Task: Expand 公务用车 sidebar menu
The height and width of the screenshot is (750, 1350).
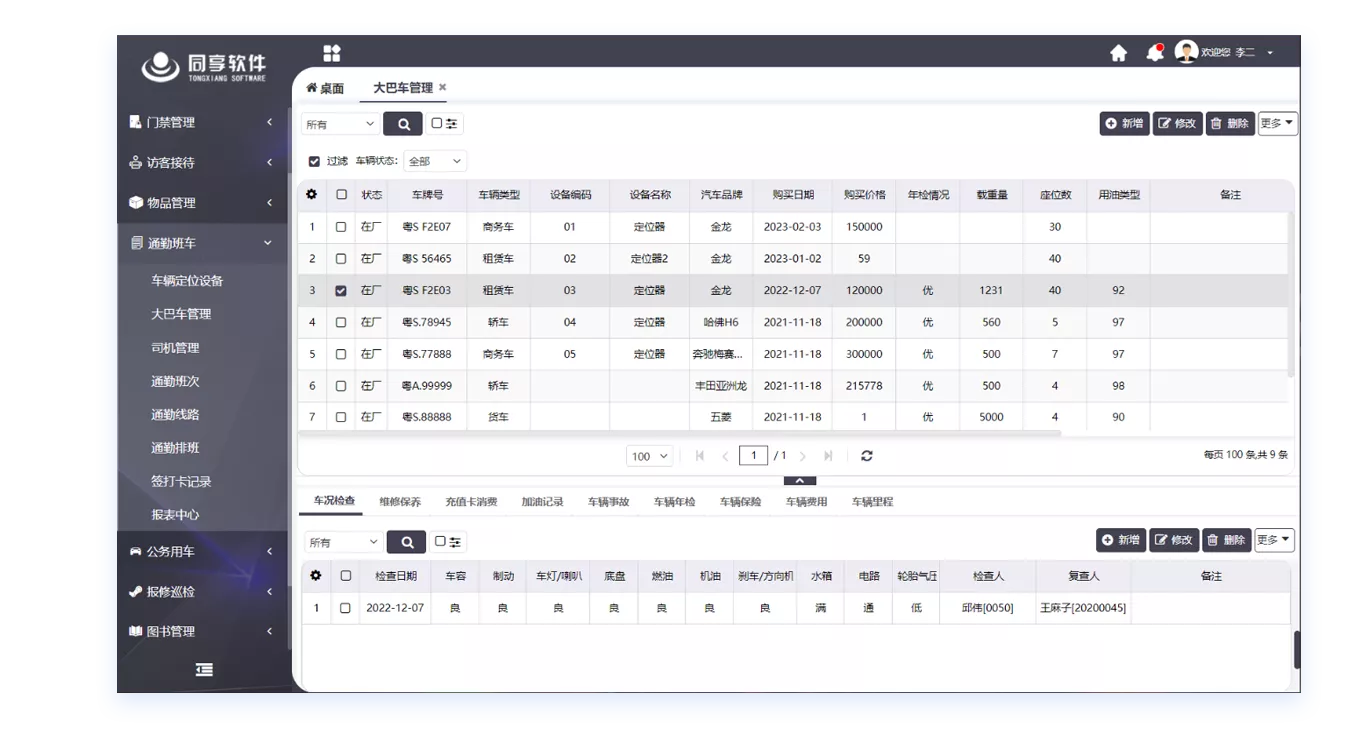Action: (203, 551)
